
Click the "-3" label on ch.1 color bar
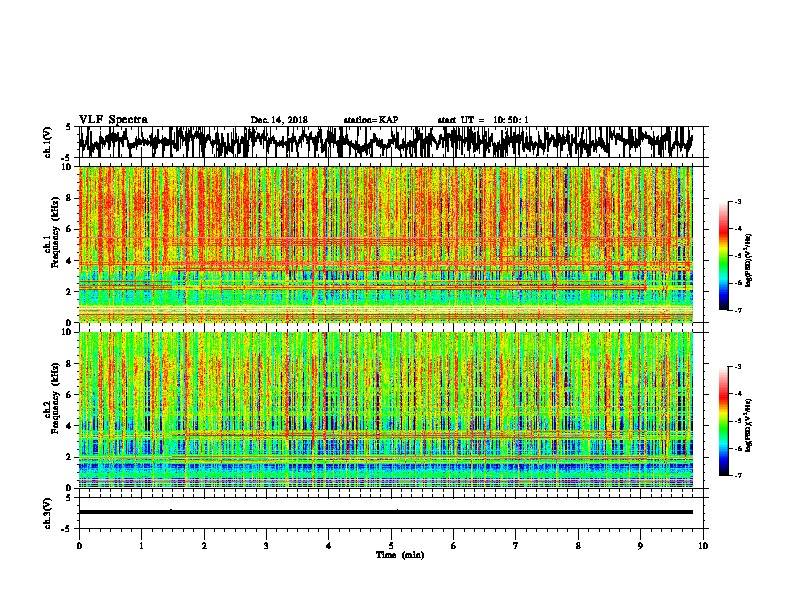(738, 201)
